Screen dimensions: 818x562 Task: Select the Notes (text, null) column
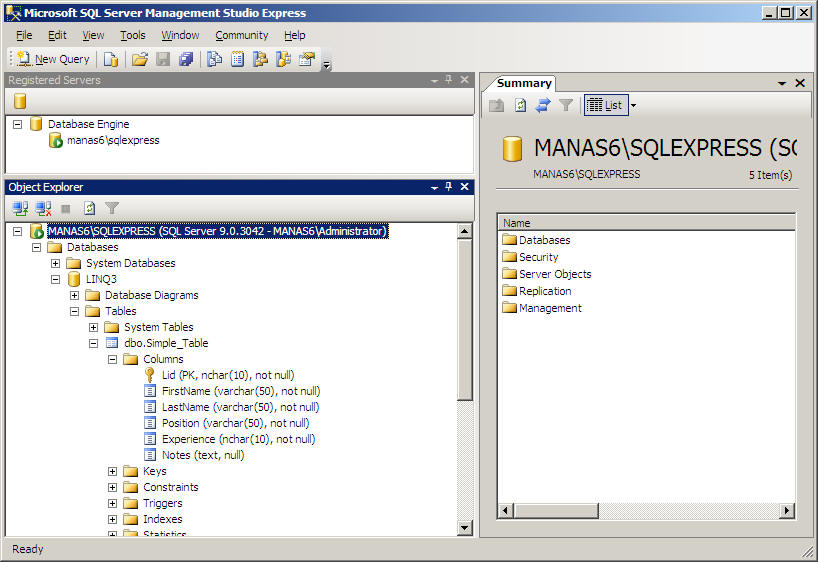(203, 456)
